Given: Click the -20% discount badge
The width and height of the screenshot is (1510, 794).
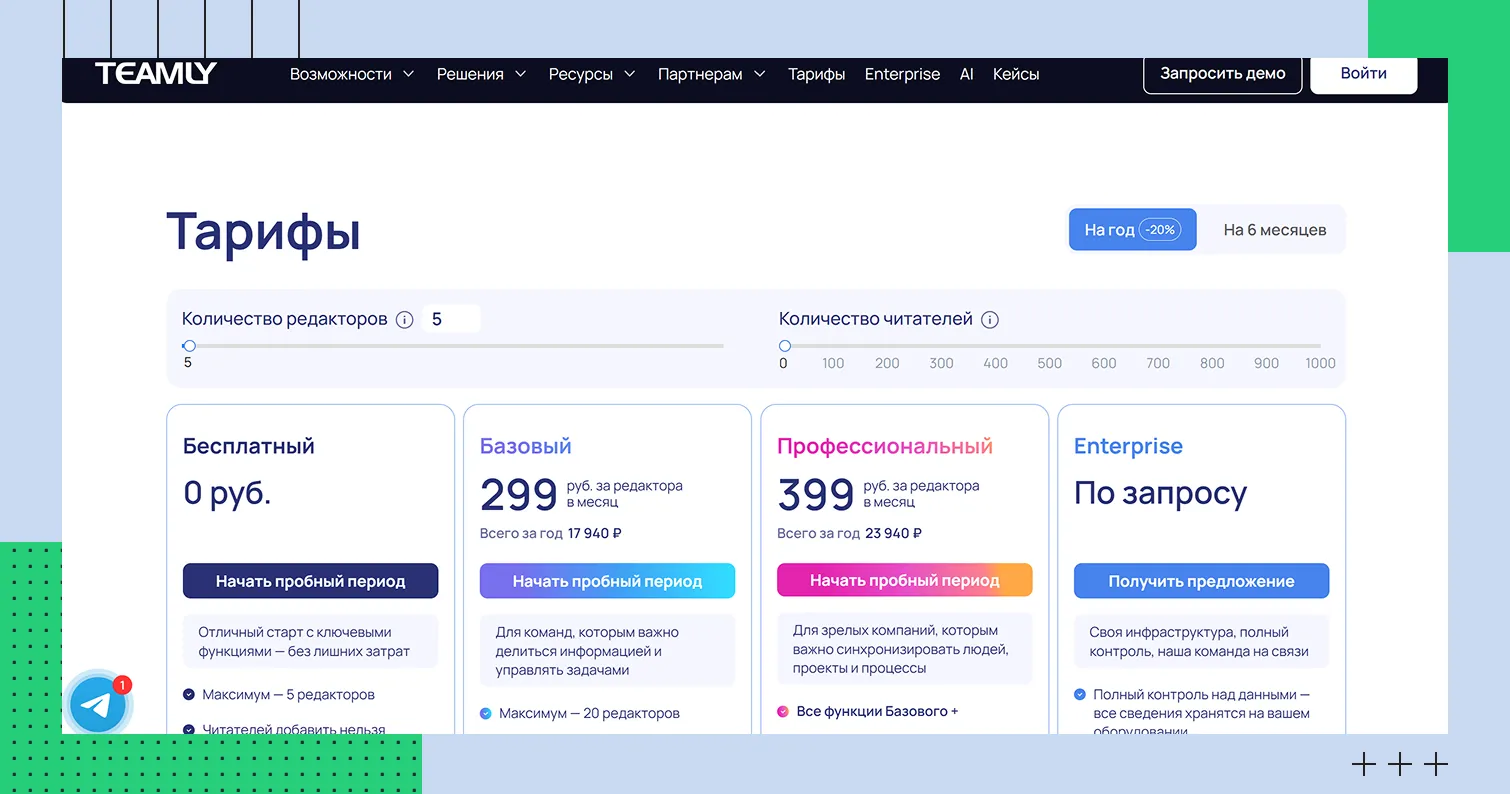Looking at the screenshot, I should coord(1160,230).
